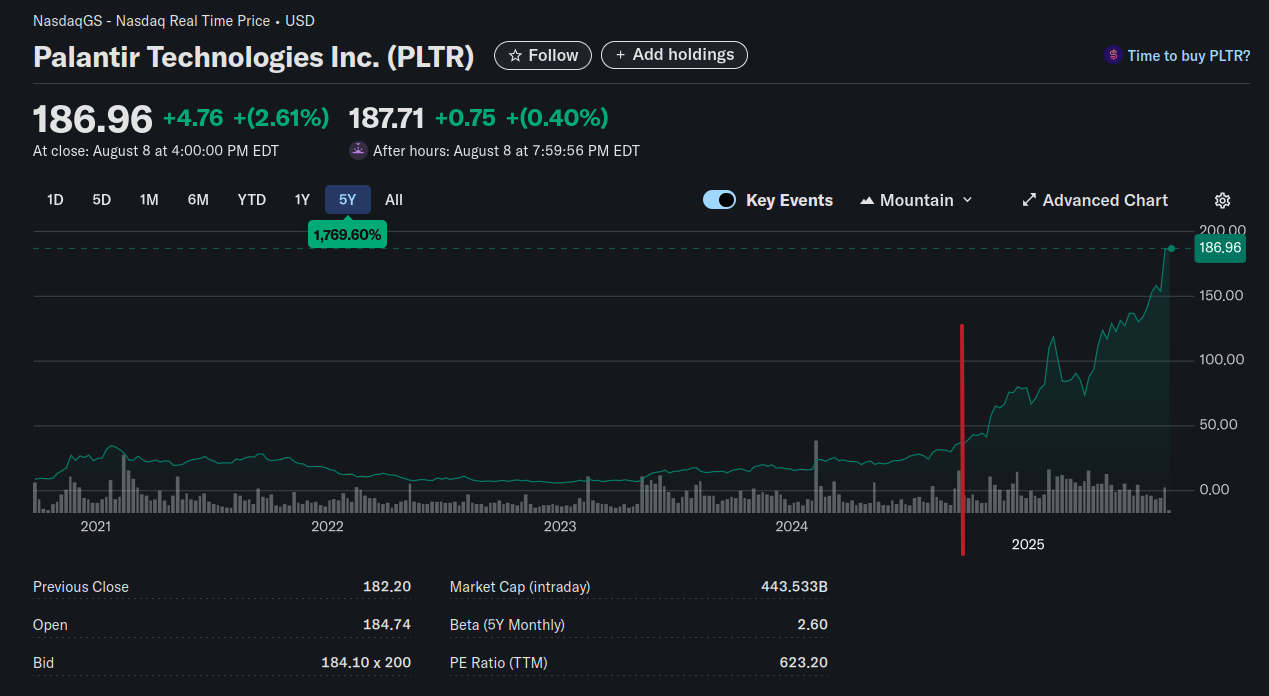Screen dimensions: 1269x696
Task: Click the +4.76 price change value
Action: [193, 118]
